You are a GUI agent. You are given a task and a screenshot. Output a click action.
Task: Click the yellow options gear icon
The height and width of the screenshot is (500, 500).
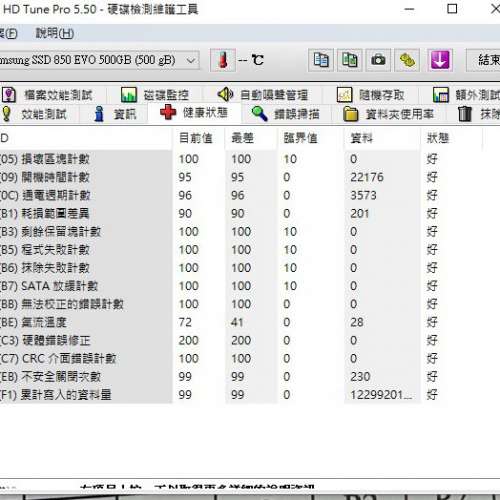tap(407, 60)
